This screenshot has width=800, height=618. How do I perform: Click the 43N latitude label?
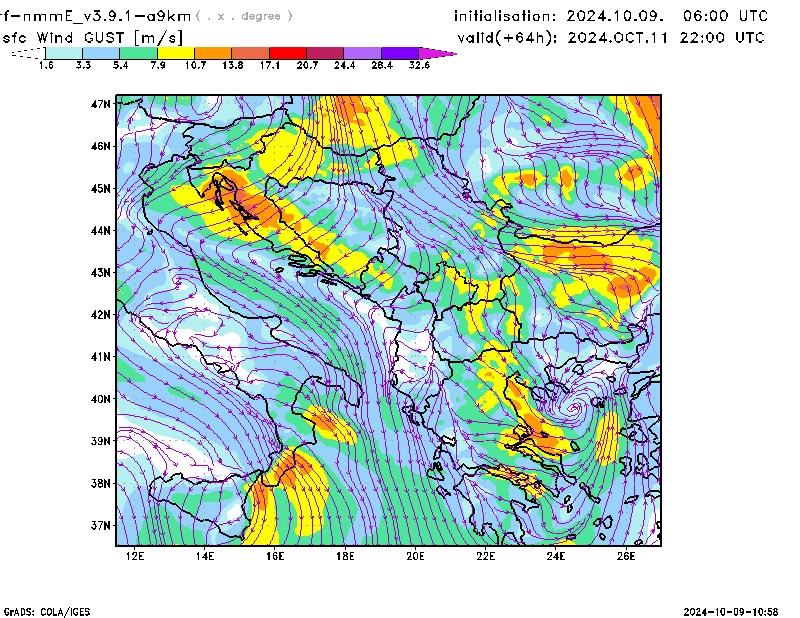(101, 273)
